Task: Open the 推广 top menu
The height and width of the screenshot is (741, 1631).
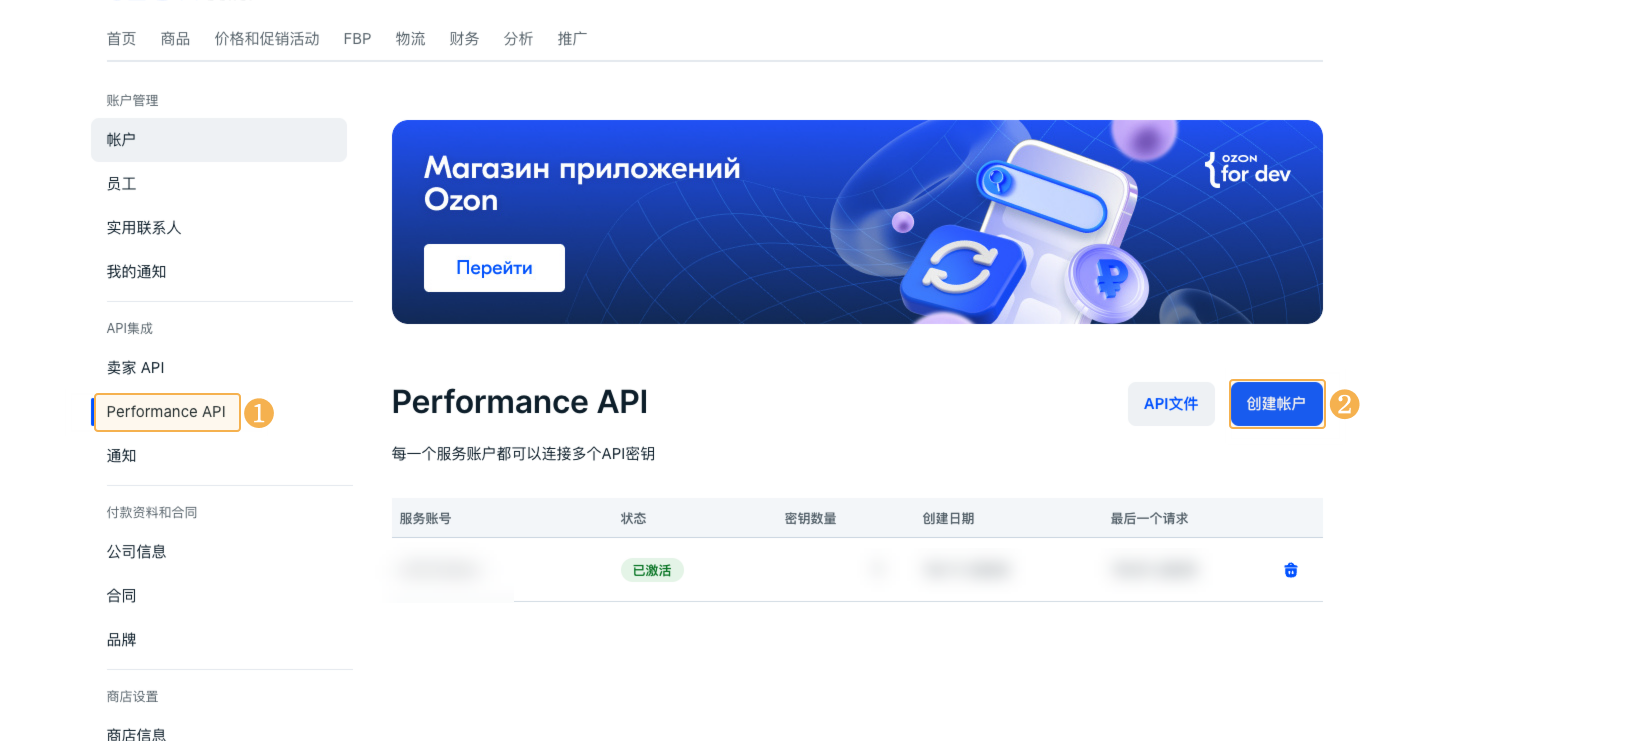Action: (572, 39)
